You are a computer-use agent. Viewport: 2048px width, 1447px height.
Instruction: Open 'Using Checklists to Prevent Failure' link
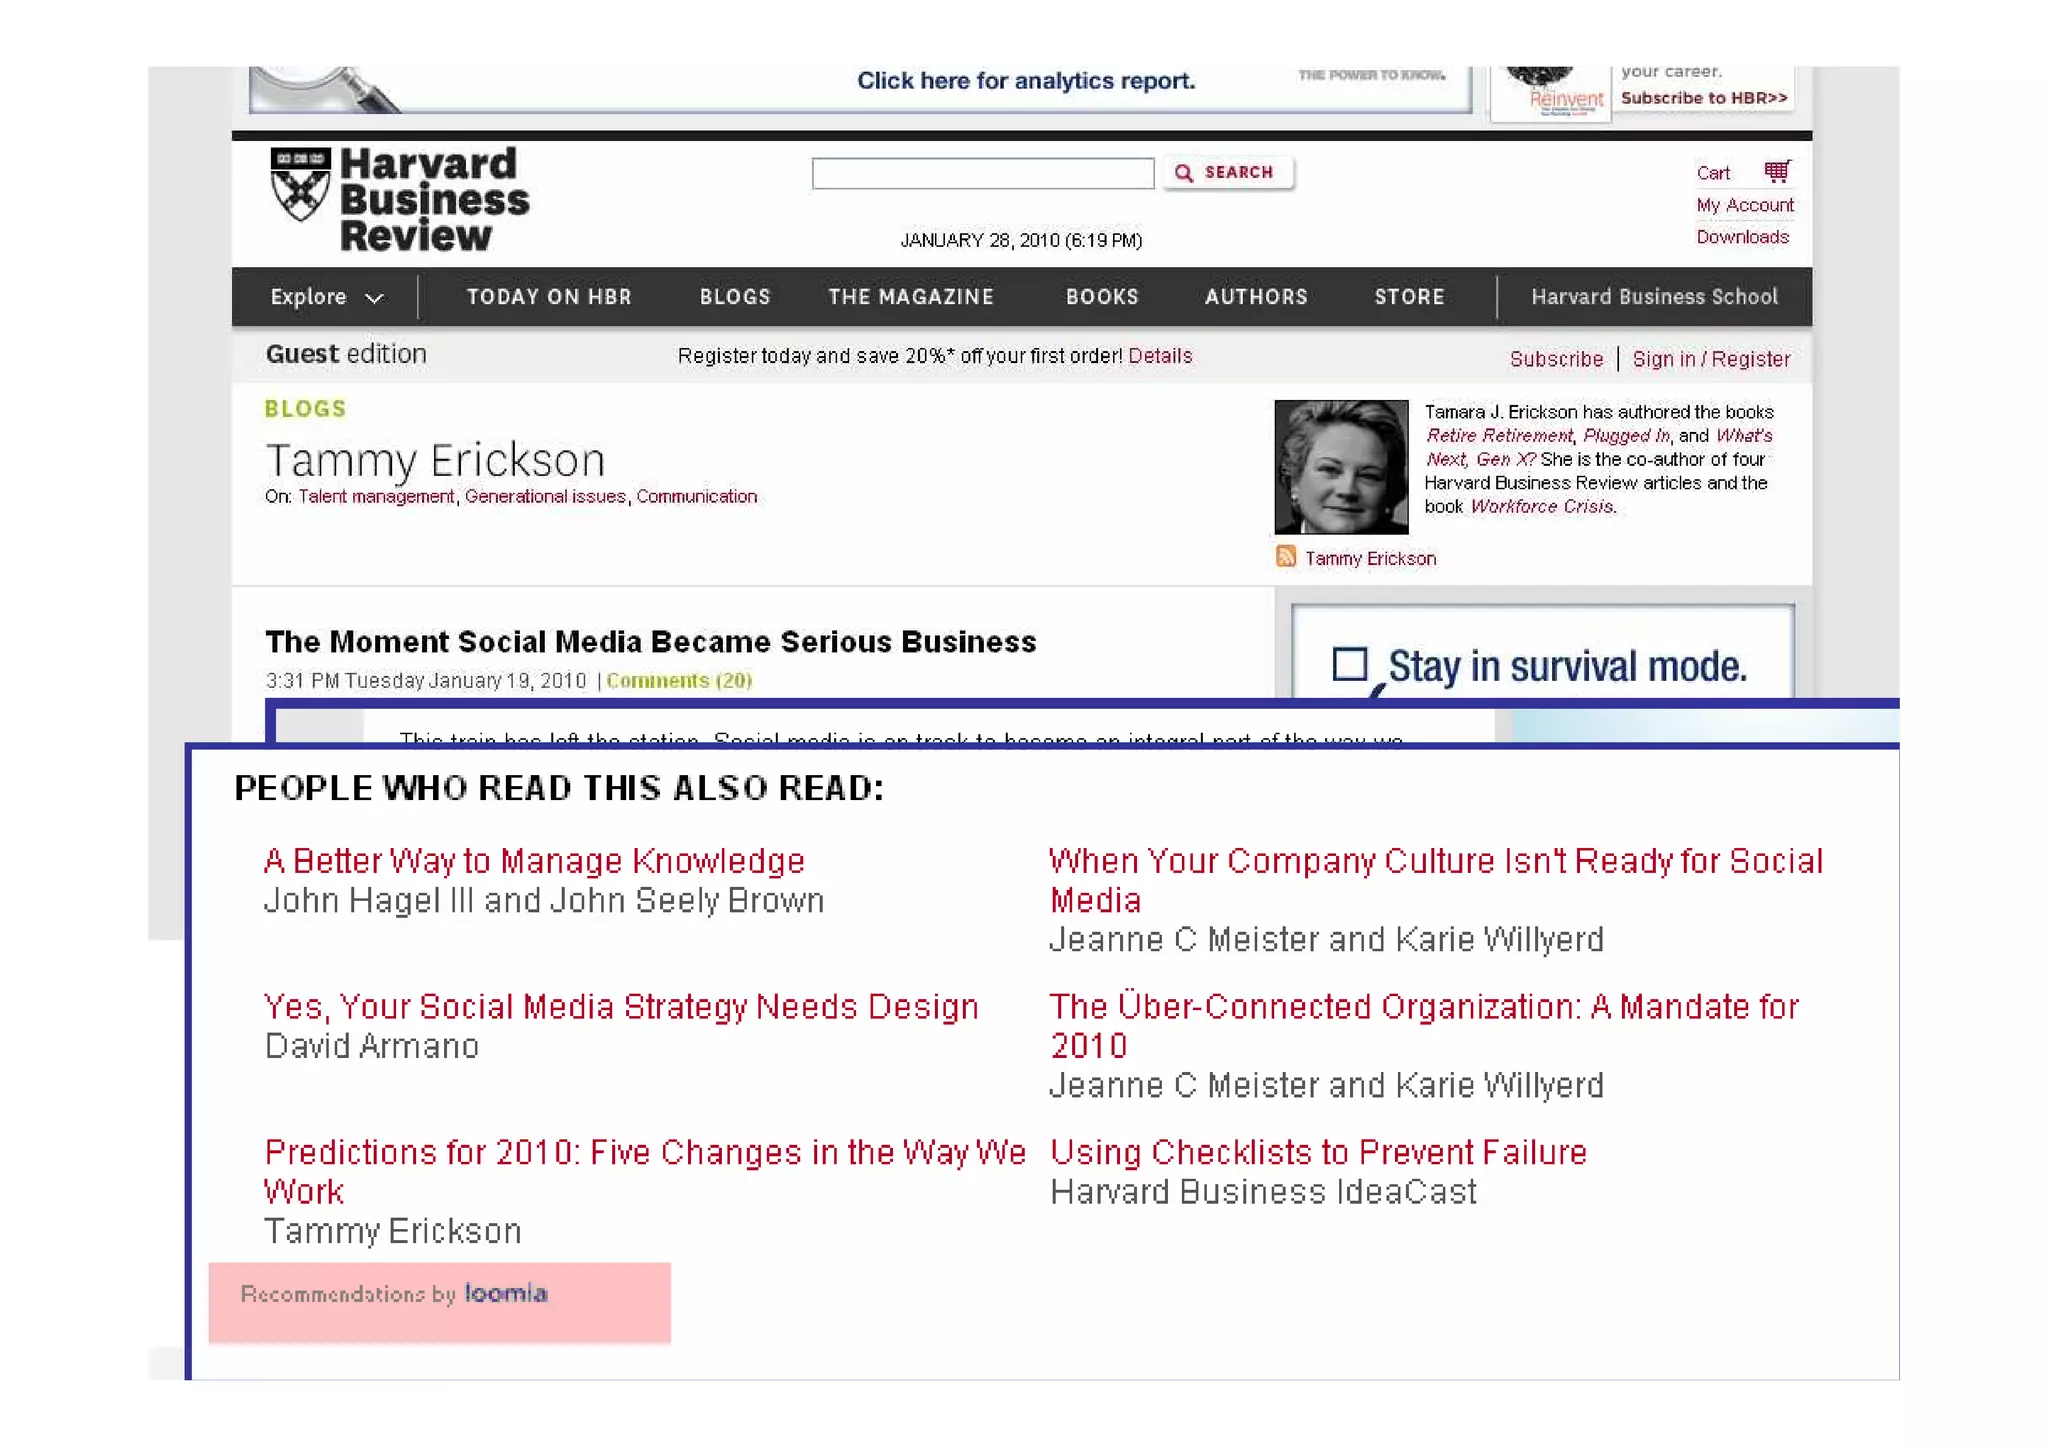pos(1317,1152)
